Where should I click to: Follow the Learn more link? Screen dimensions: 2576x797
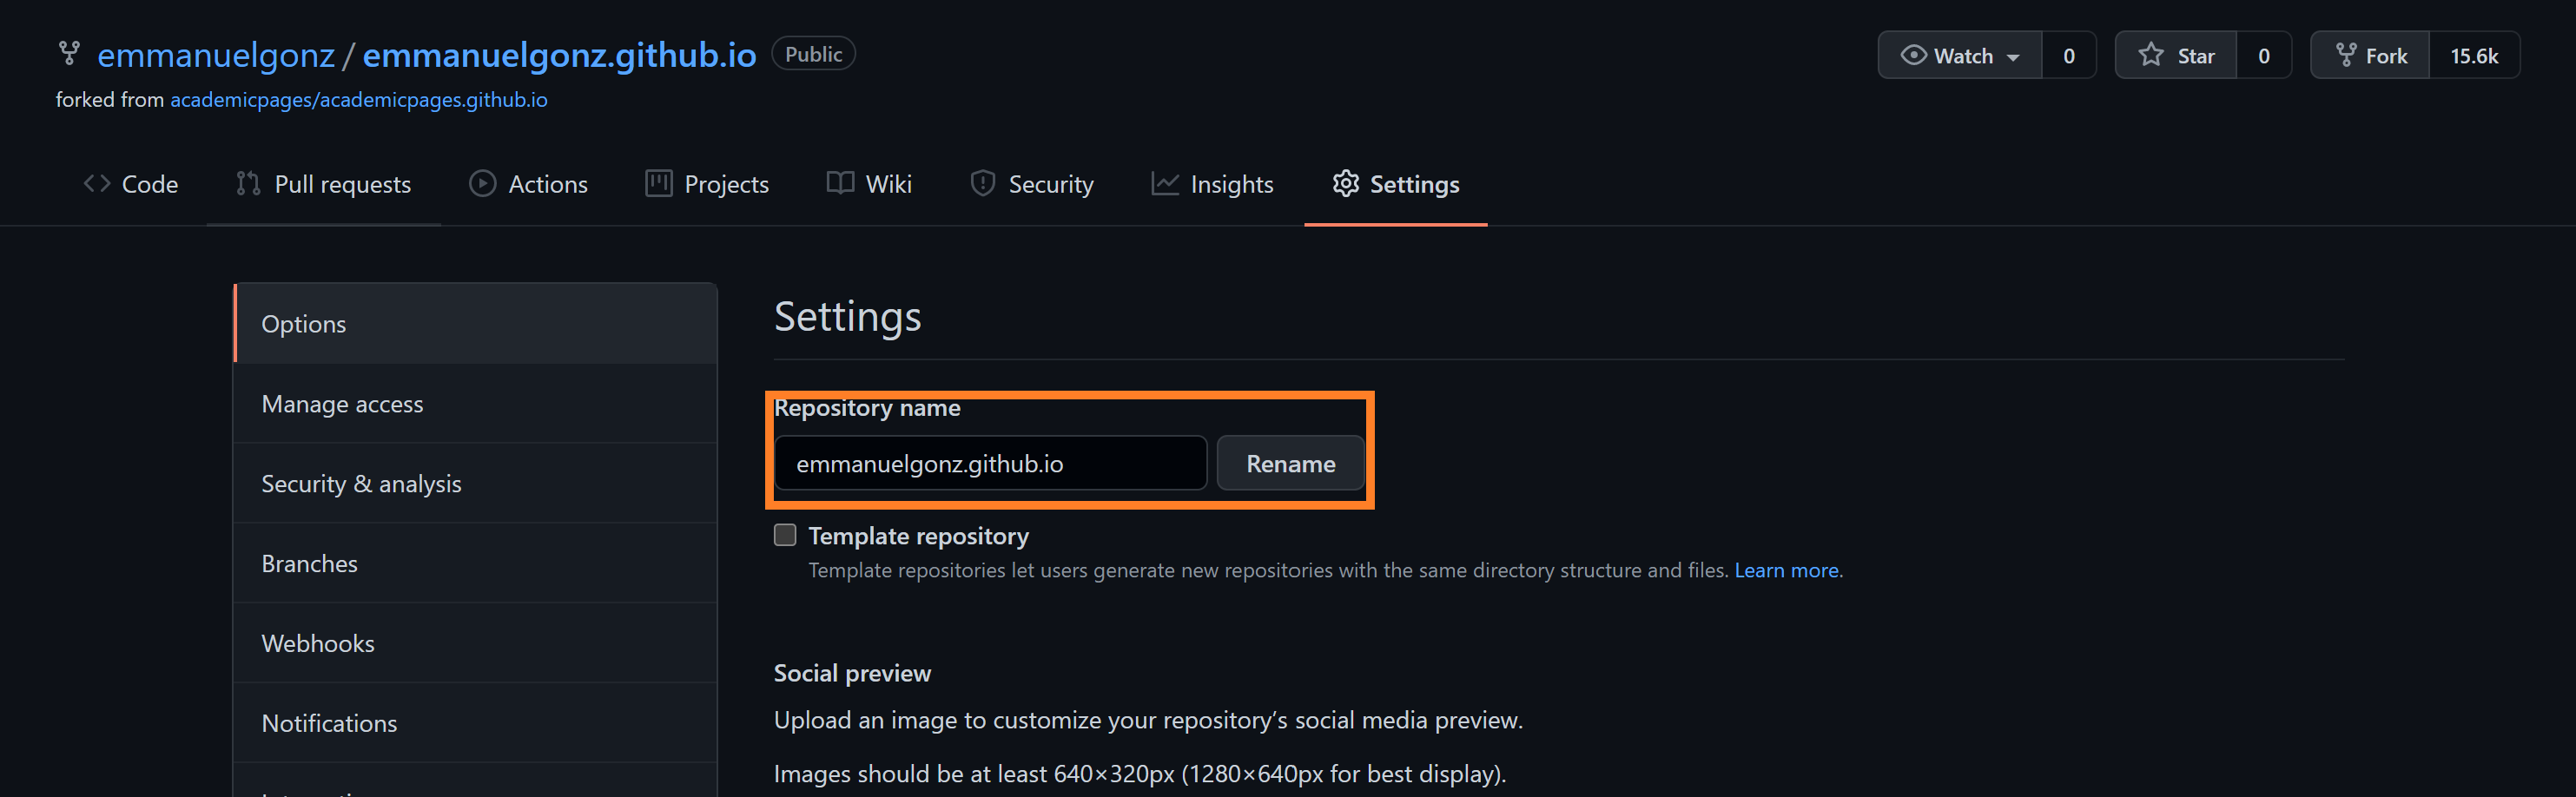tap(1786, 570)
